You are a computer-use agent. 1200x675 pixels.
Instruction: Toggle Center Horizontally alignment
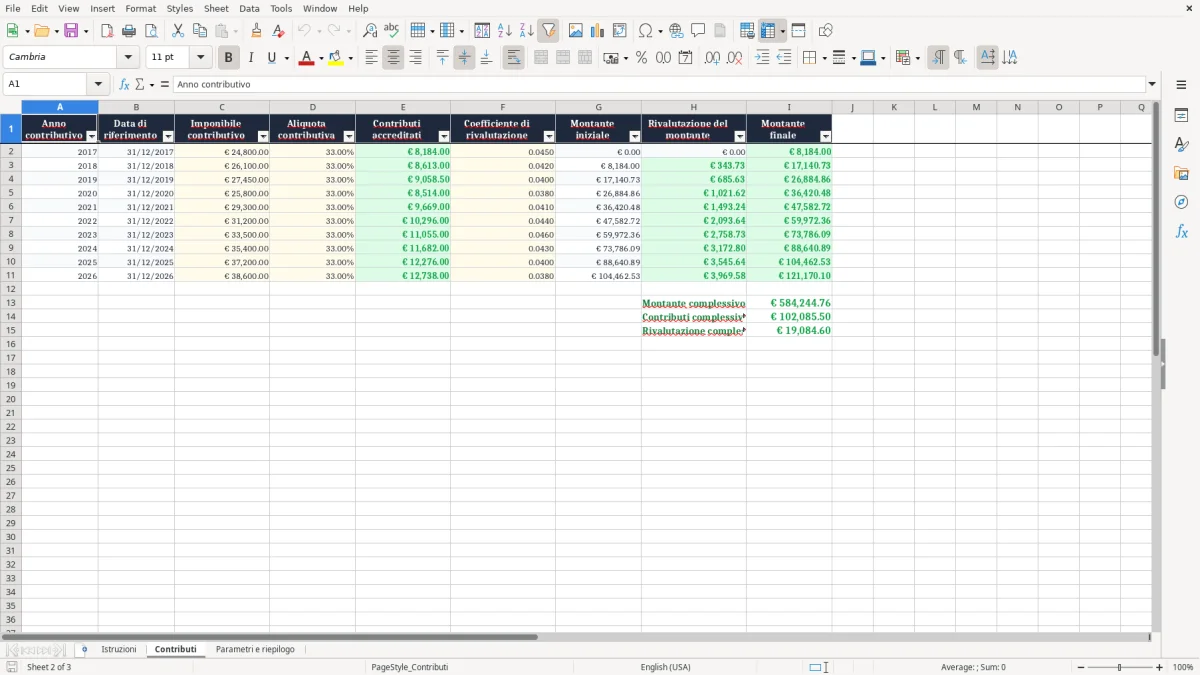(x=393, y=58)
